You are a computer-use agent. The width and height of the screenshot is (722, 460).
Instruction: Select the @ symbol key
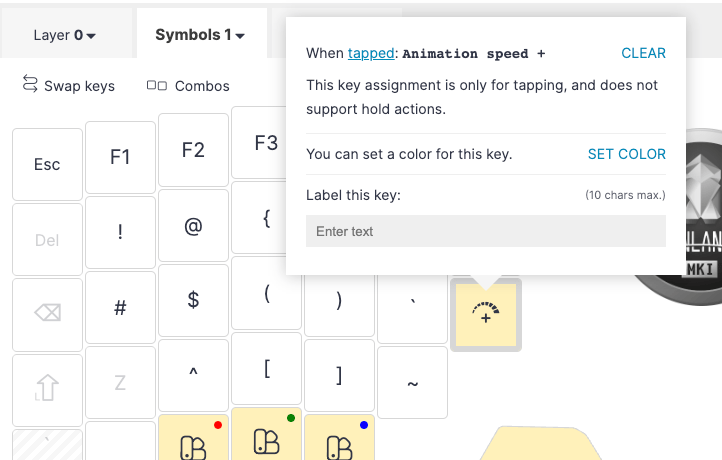[x=193, y=226]
